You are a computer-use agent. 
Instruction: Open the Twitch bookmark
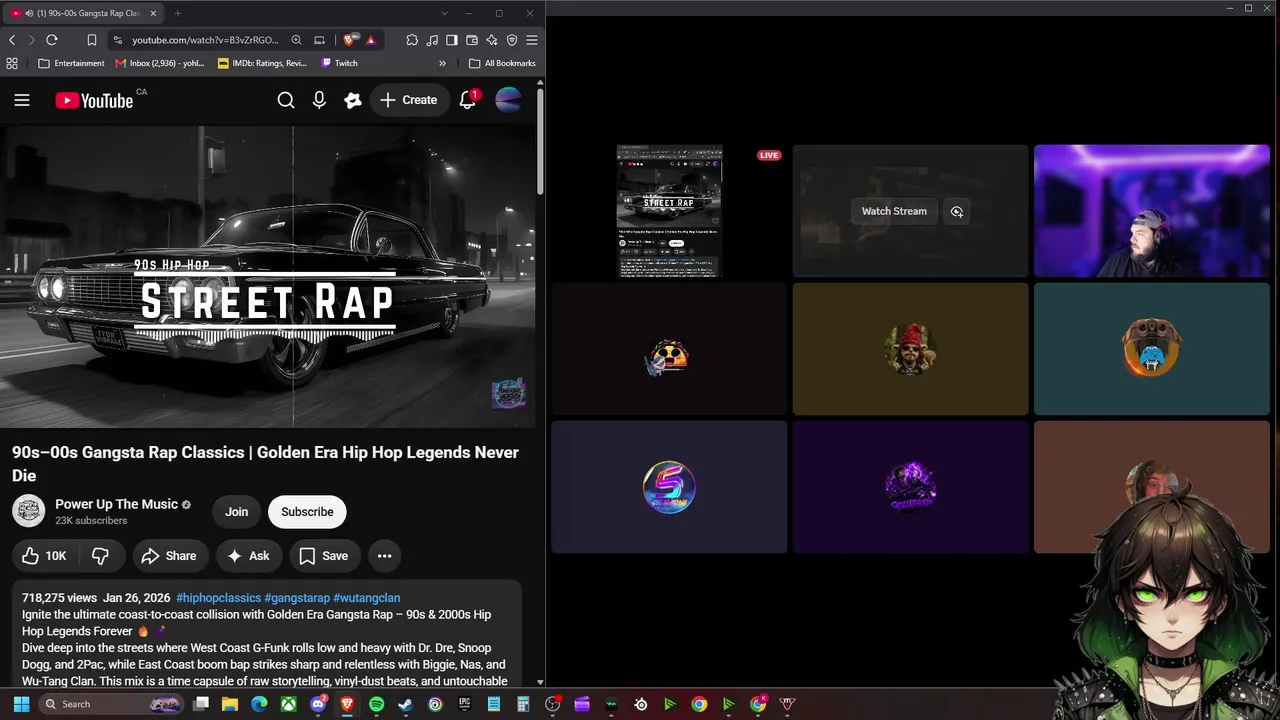tap(340, 63)
